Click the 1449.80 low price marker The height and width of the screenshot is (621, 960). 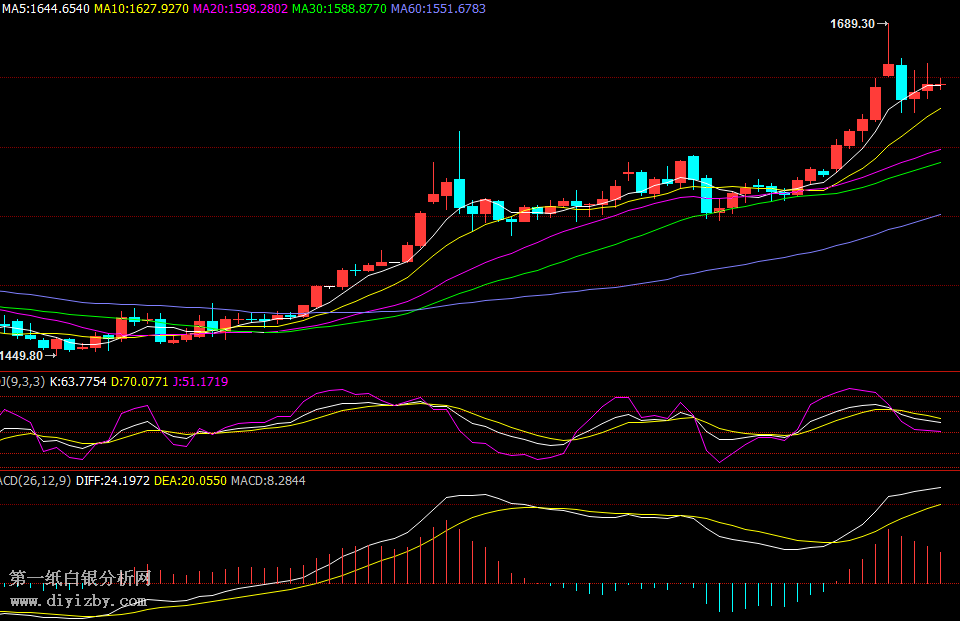pos(22,356)
